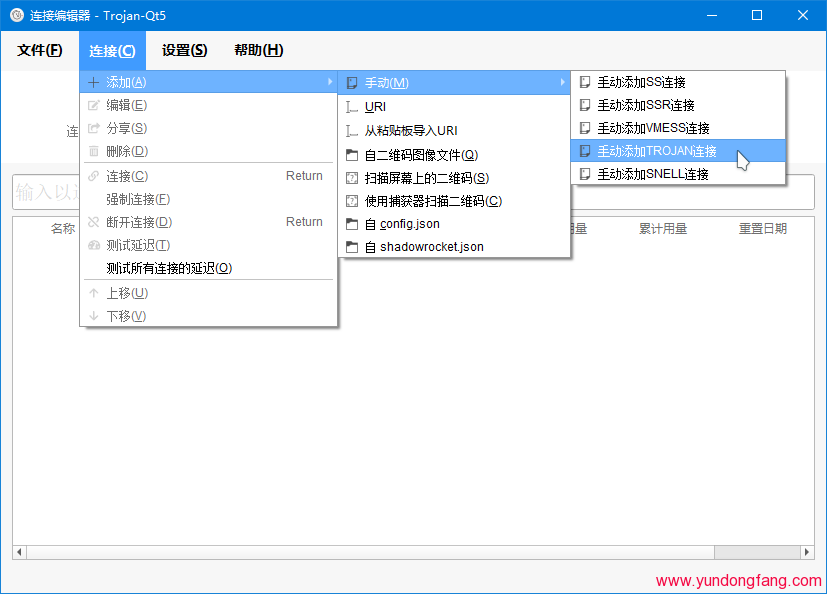Click the folder icon beside 自 shadowrocket.json
This screenshot has height=594, width=827.
tap(352, 247)
